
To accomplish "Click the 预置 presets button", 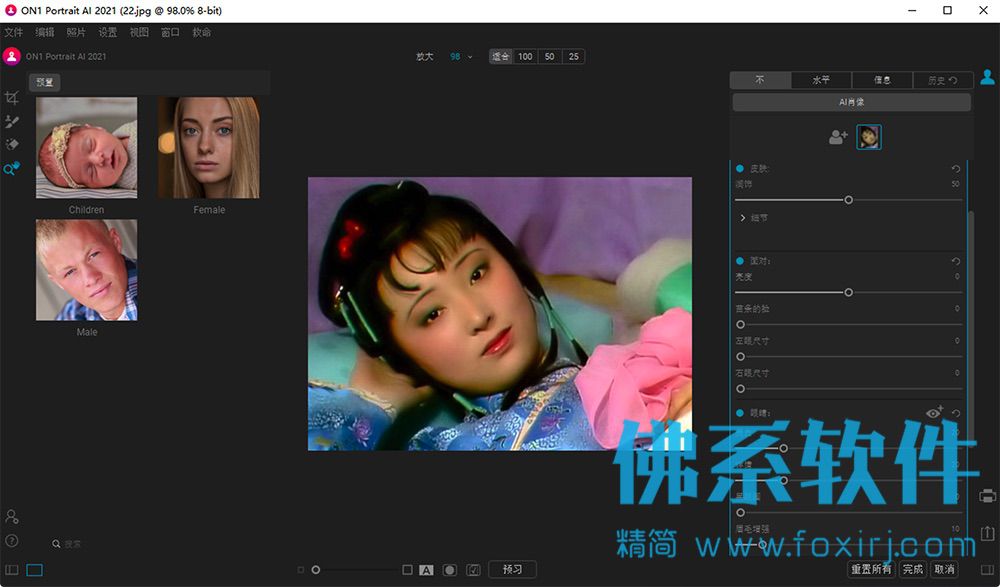I will (45, 82).
